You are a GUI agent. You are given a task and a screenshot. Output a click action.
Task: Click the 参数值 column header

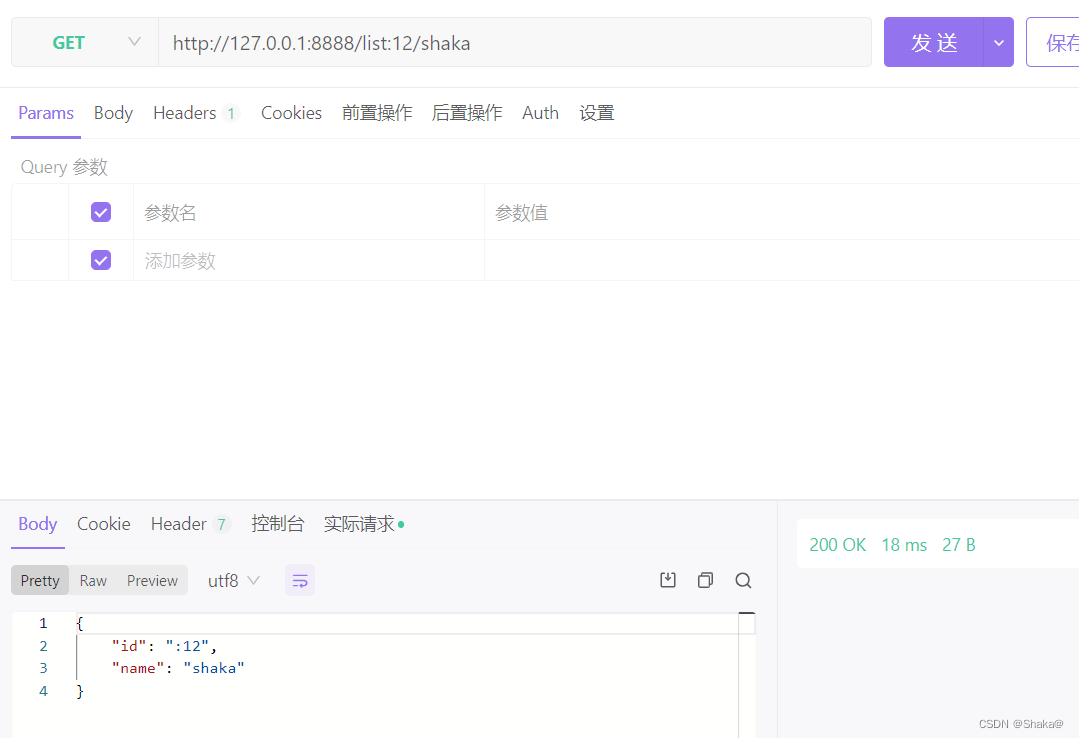522,213
